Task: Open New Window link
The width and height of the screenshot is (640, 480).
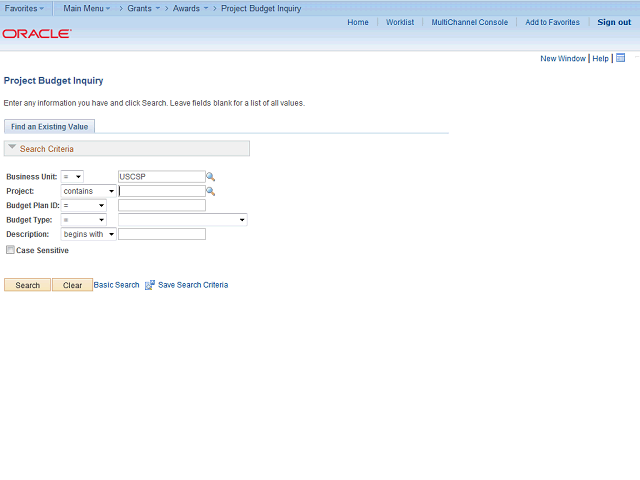Action: coord(563,58)
